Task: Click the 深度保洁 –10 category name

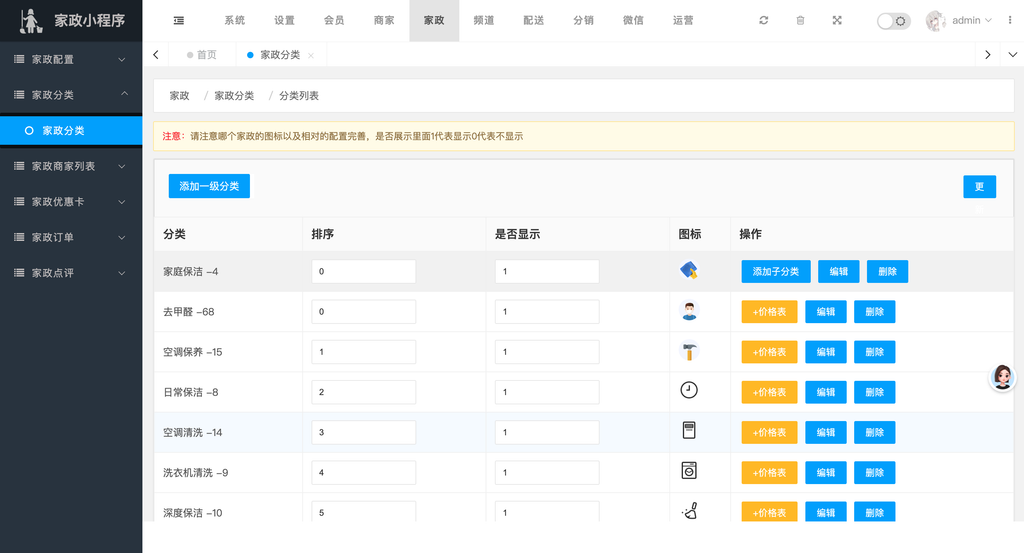Action: click(193, 513)
